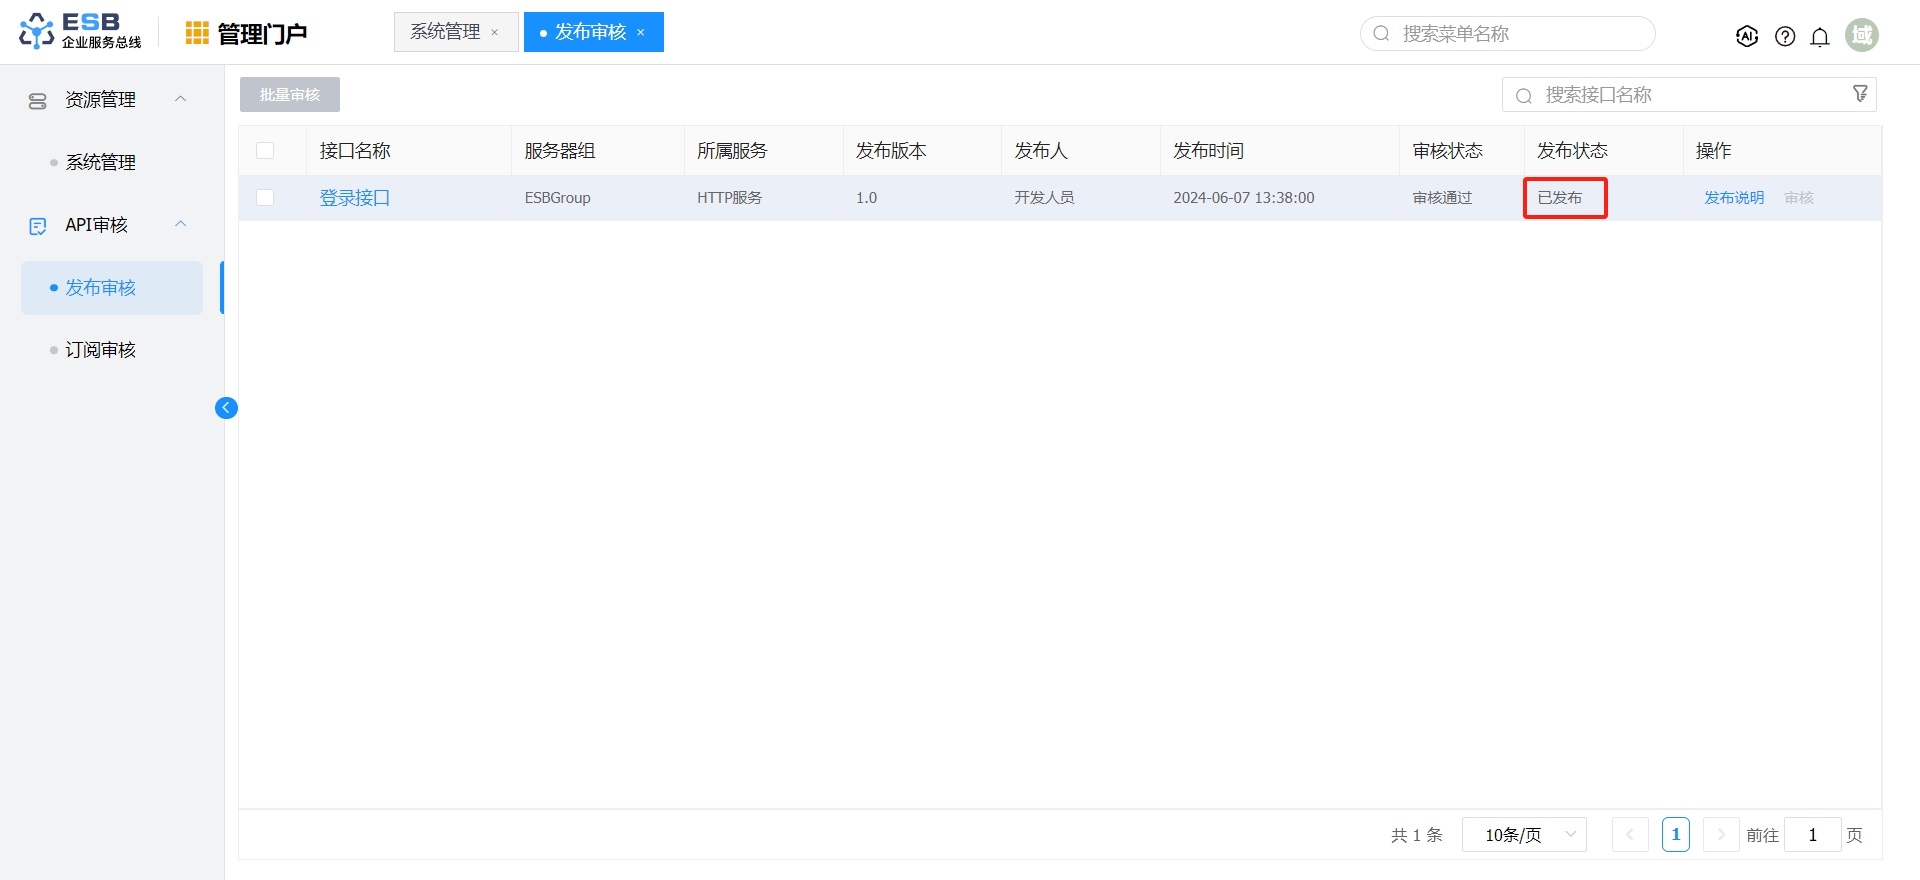Screen dimensions: 1920x880
Task: Check the 登录接口 row checkbox
Action: [265, 198]
